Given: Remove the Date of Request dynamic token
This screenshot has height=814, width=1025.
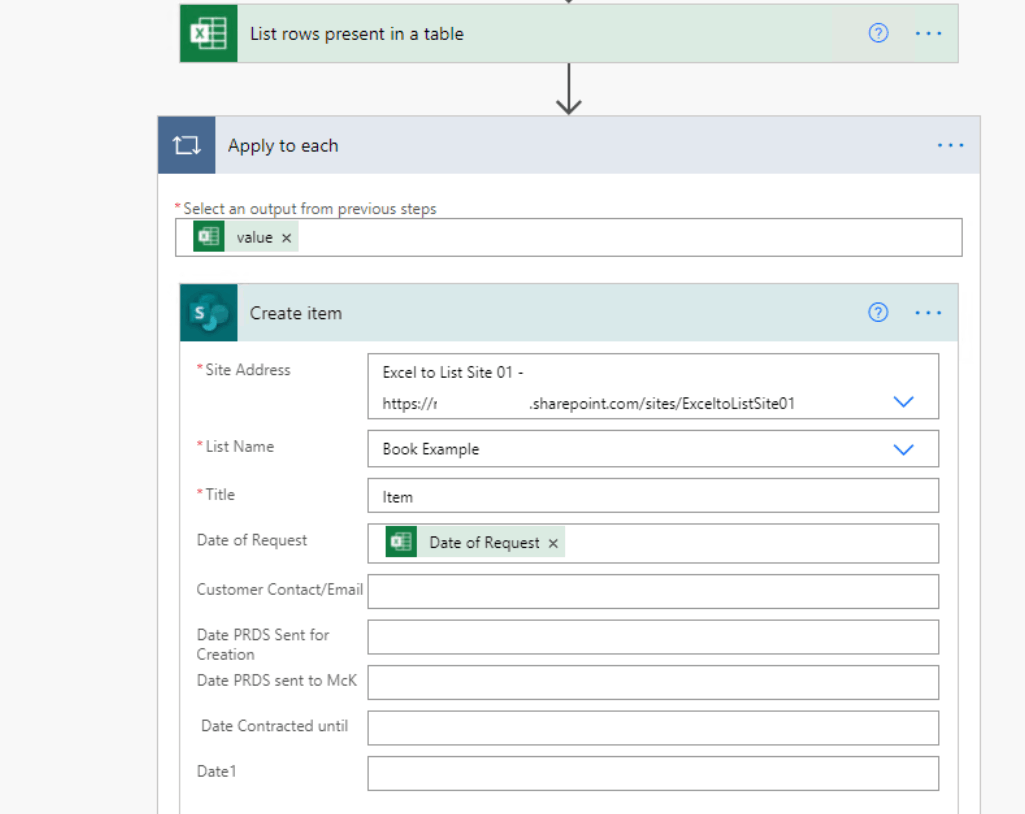Looking at the screenshot, I should [553, 543].
